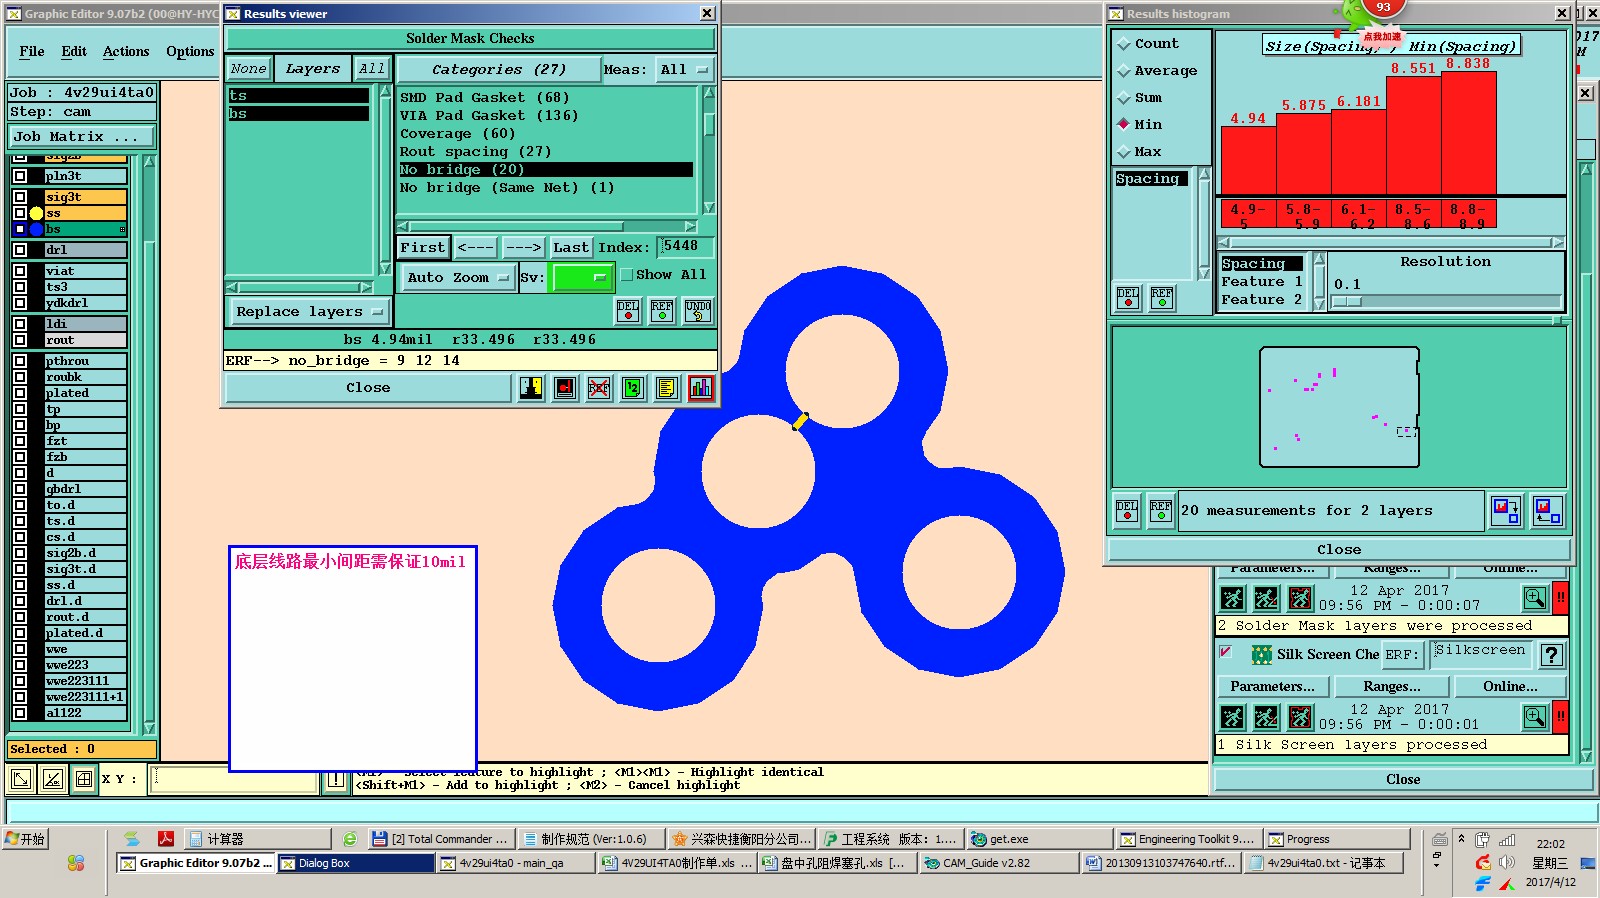Toggle the rout layer checkbox
Screen dimensions: 1600x898
pyautogui.click(x=20, y=340)
